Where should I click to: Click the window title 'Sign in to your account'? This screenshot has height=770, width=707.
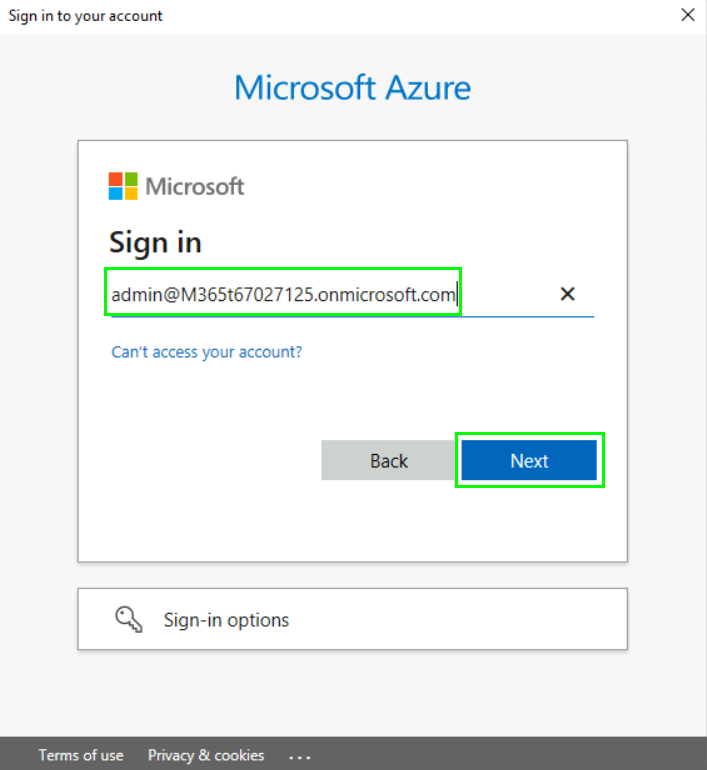click(86, 16)
